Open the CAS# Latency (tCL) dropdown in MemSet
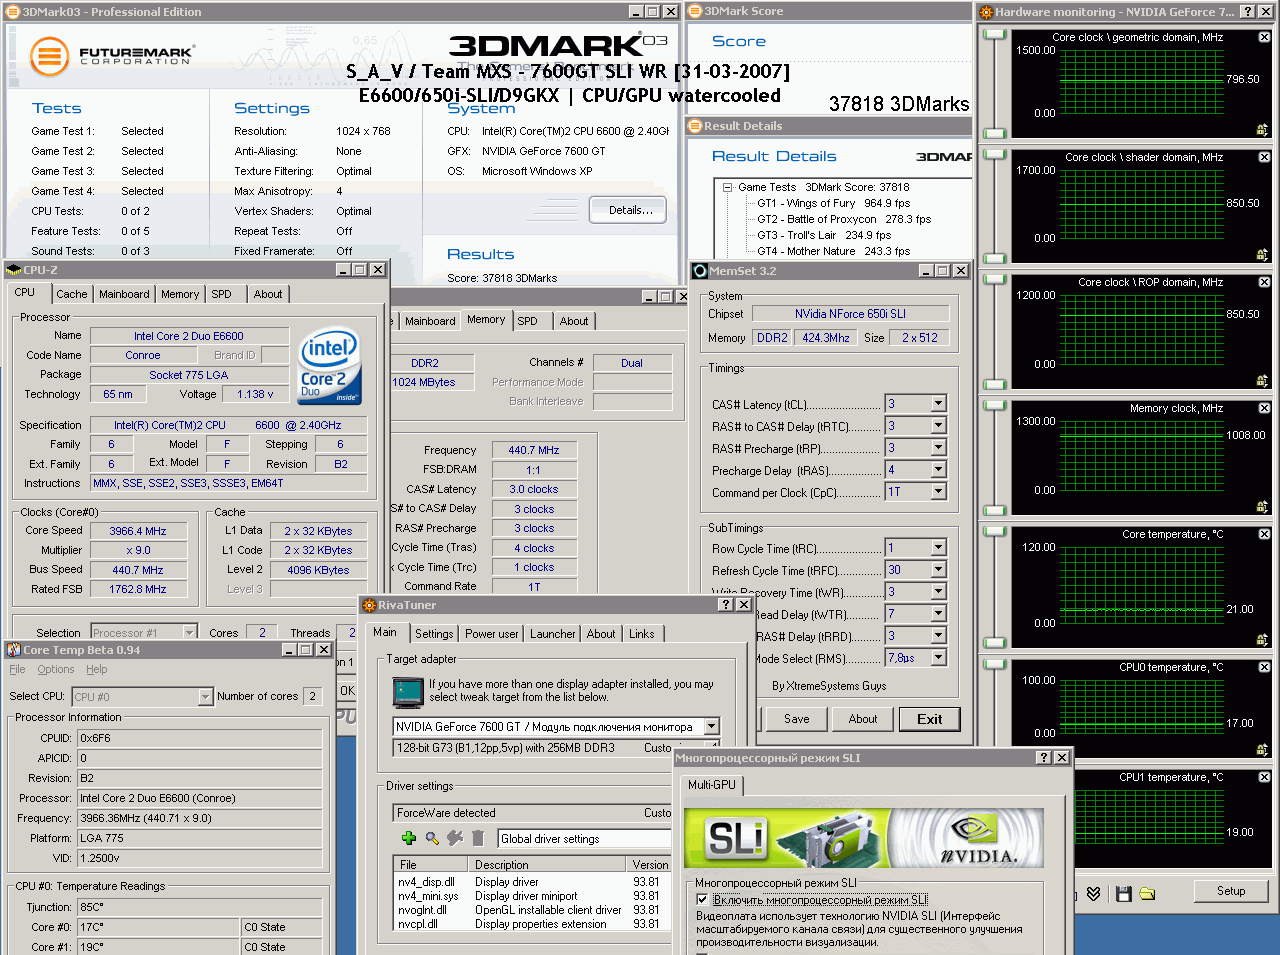 tap(938, 404)
